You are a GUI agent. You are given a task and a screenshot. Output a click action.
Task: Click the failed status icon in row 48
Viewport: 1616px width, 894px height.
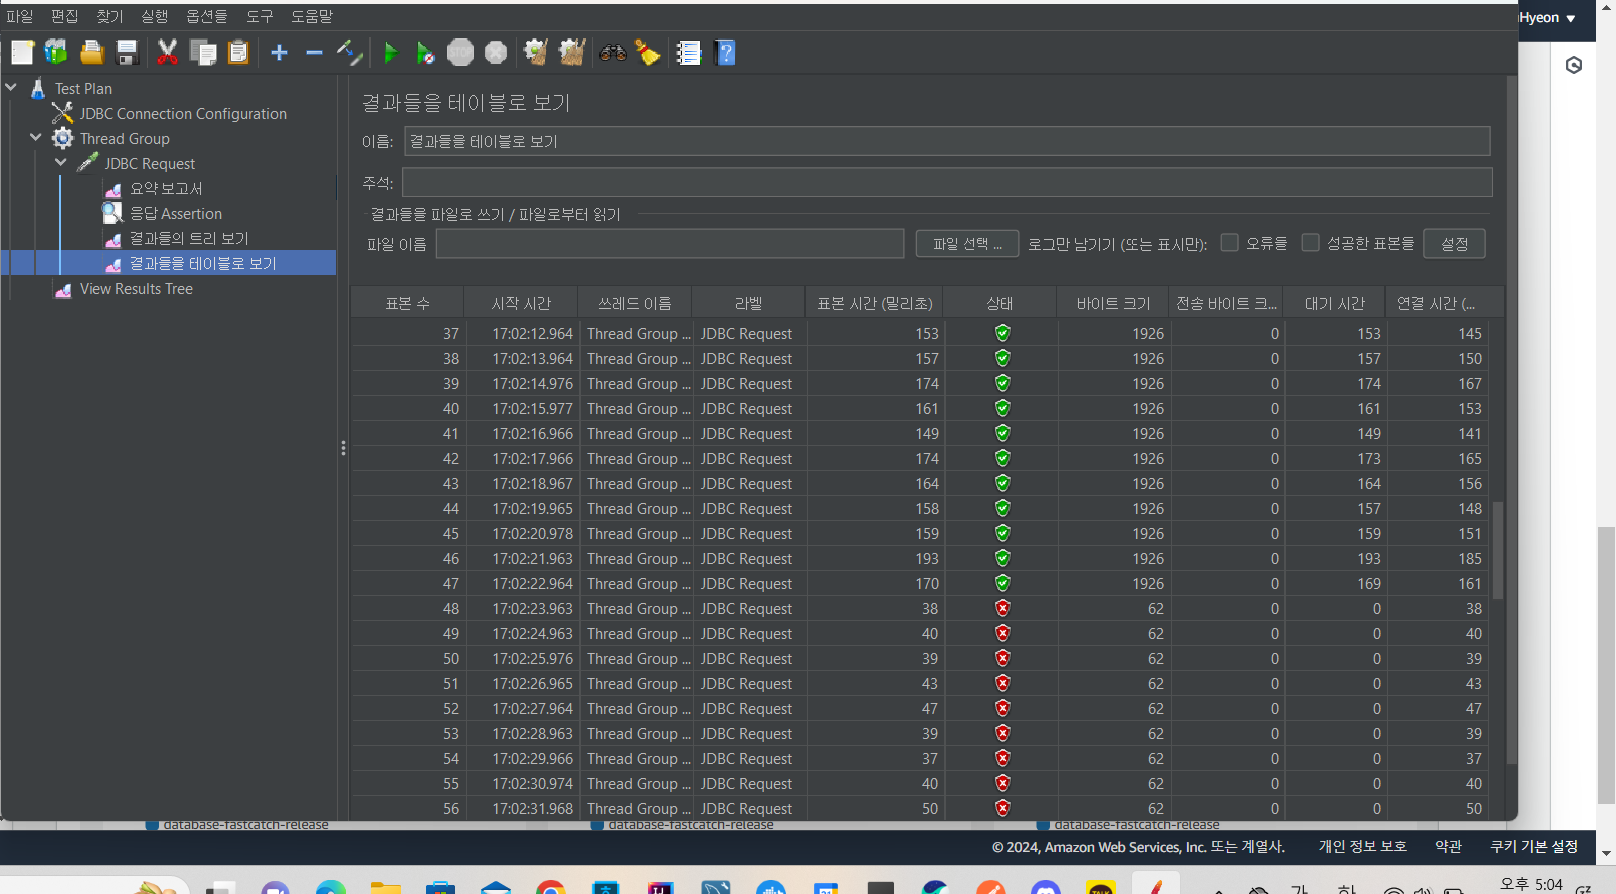pyautogui.click(x=1002, y=608)
